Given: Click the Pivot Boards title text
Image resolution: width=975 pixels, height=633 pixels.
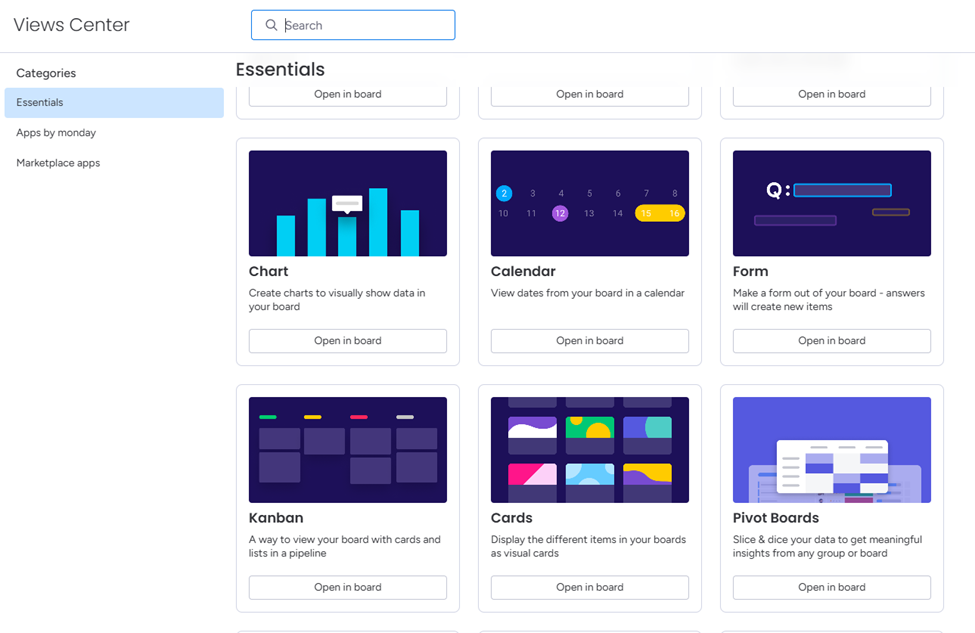Looking at the screenshot, I should (x=775, y=517).
